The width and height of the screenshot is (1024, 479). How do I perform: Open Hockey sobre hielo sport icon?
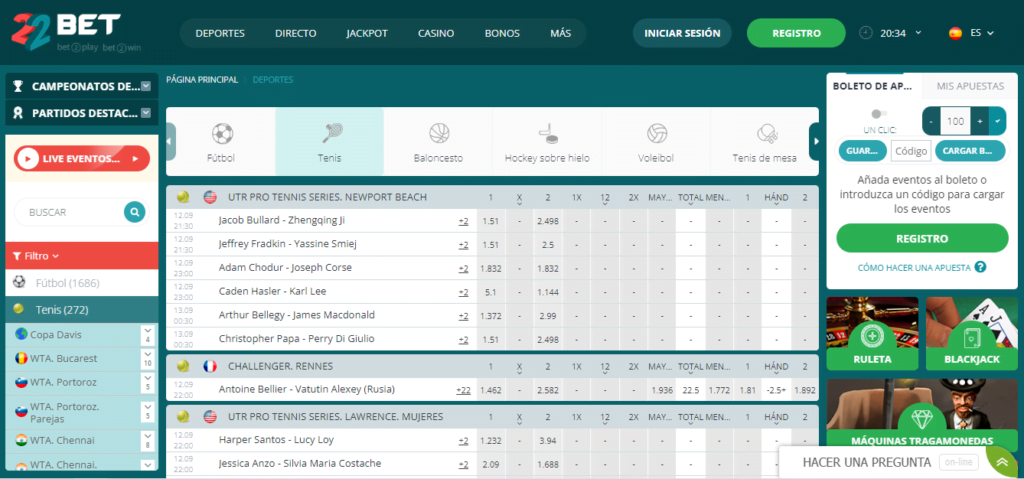click(x=547, y=134)
